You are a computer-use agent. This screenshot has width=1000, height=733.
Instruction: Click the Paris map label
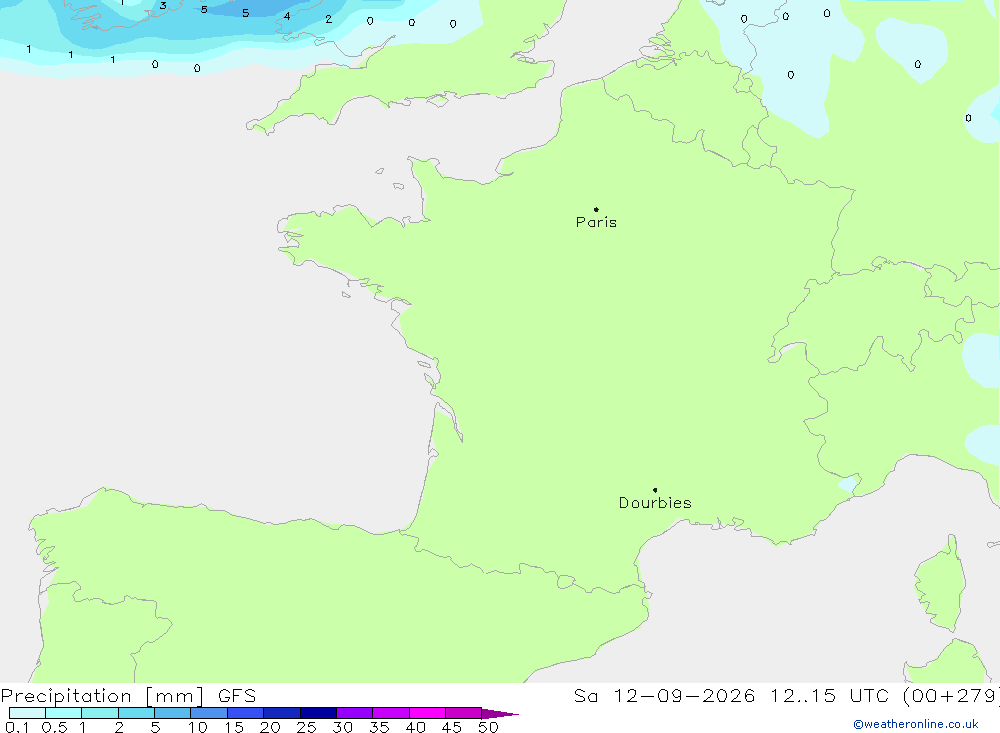click(x=596, y=222)
